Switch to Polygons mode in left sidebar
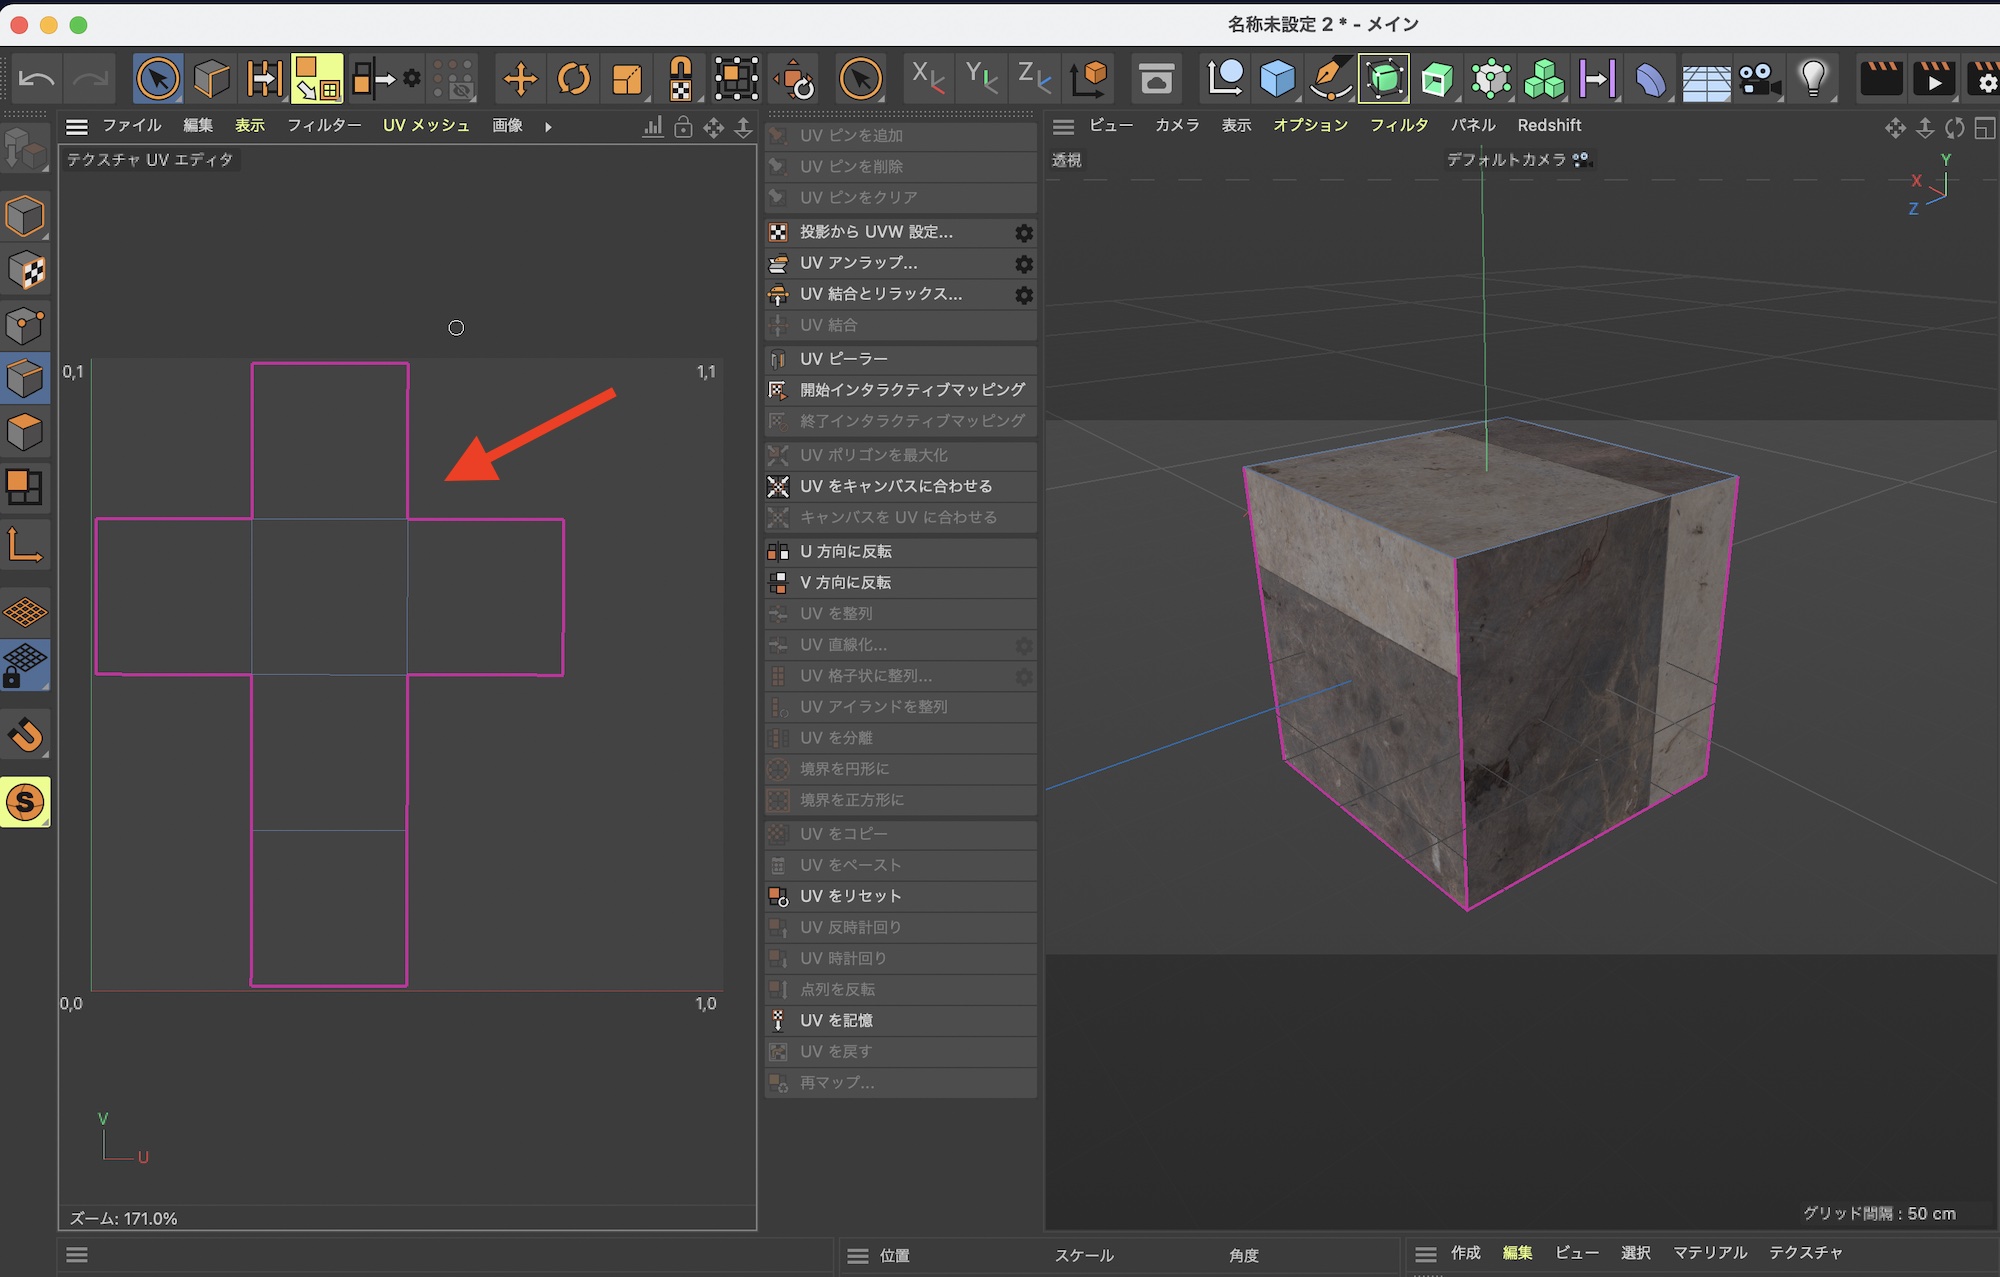Image resolution: width=2000 pixels, height=1277 pixels. 25,433
